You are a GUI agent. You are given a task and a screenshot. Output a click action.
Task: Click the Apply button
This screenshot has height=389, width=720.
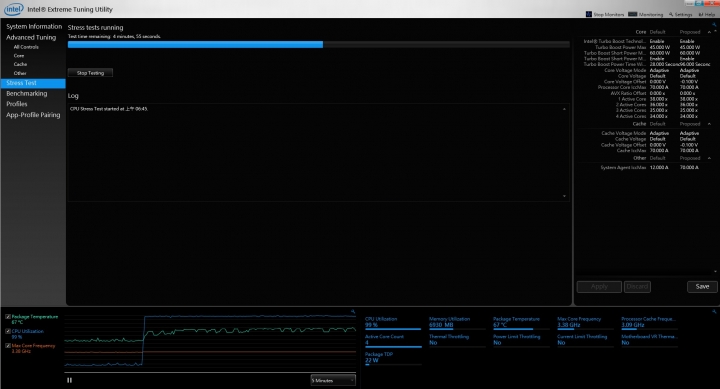[599, 287]
